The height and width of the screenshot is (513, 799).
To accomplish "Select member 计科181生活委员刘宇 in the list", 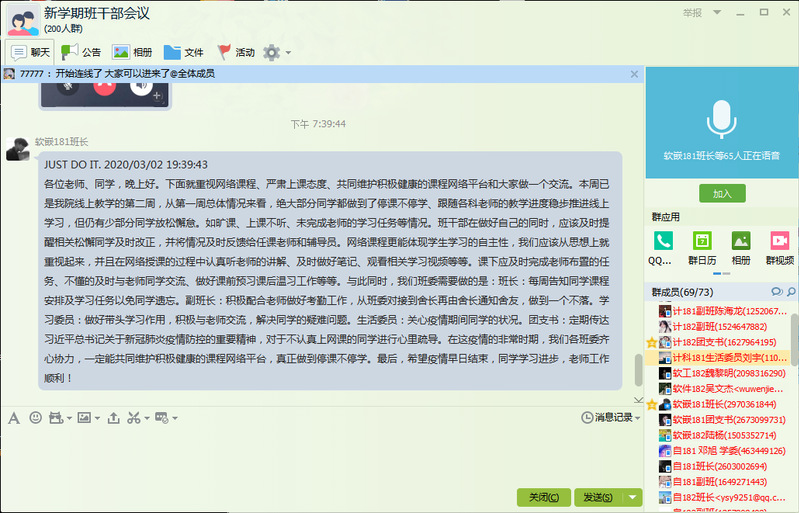I will click(x=722, y=357).
